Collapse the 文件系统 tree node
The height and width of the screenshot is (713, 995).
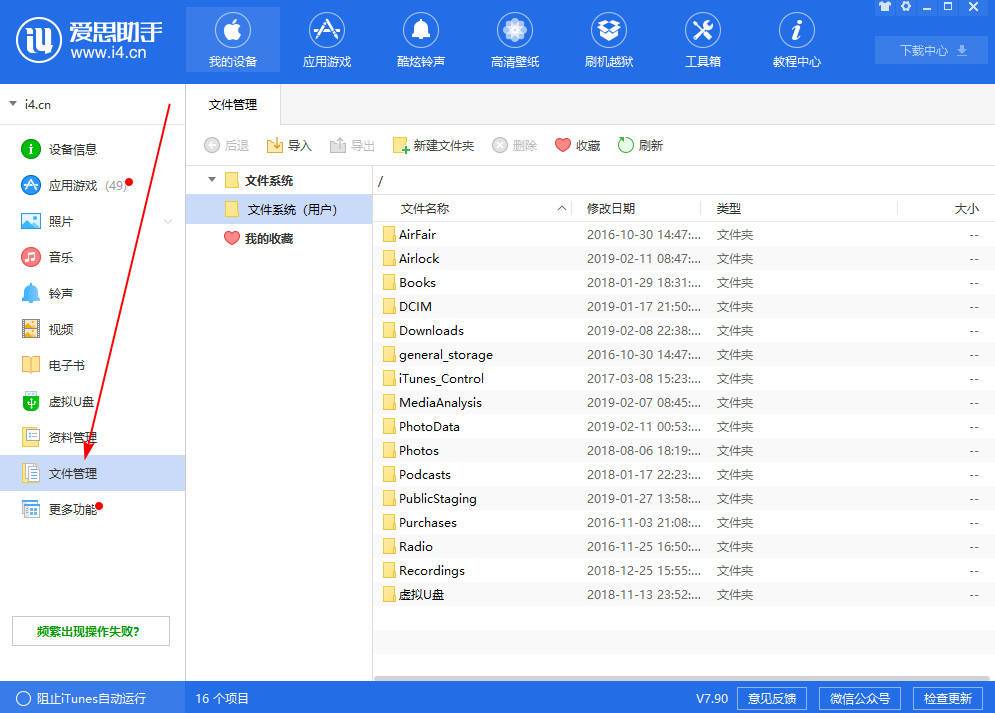tap(211, 181)
